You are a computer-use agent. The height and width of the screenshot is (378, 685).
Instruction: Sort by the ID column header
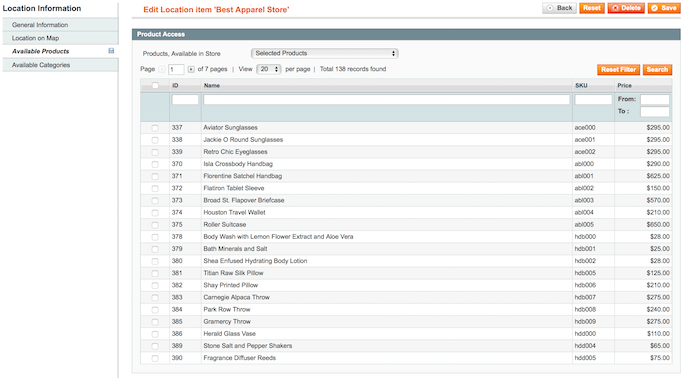tap(175, 86)
